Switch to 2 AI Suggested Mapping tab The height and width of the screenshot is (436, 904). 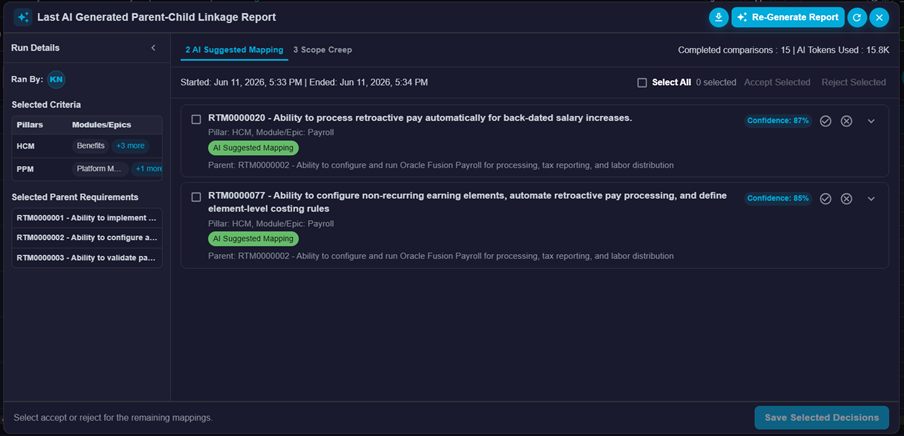point(234,50)
